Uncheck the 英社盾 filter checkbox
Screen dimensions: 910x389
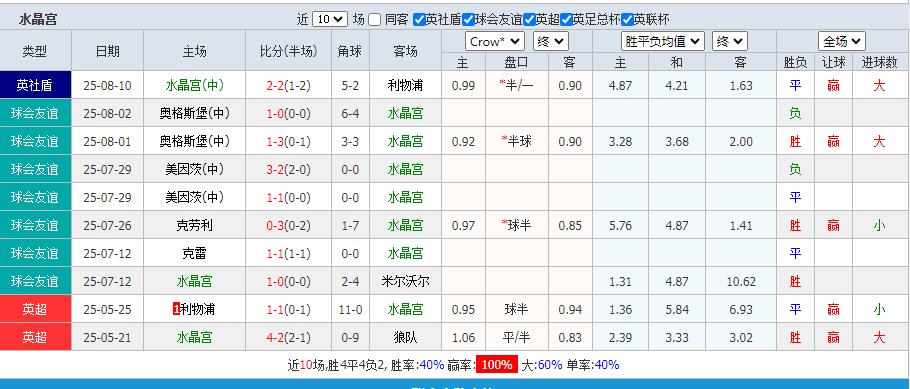pos(419,19)
